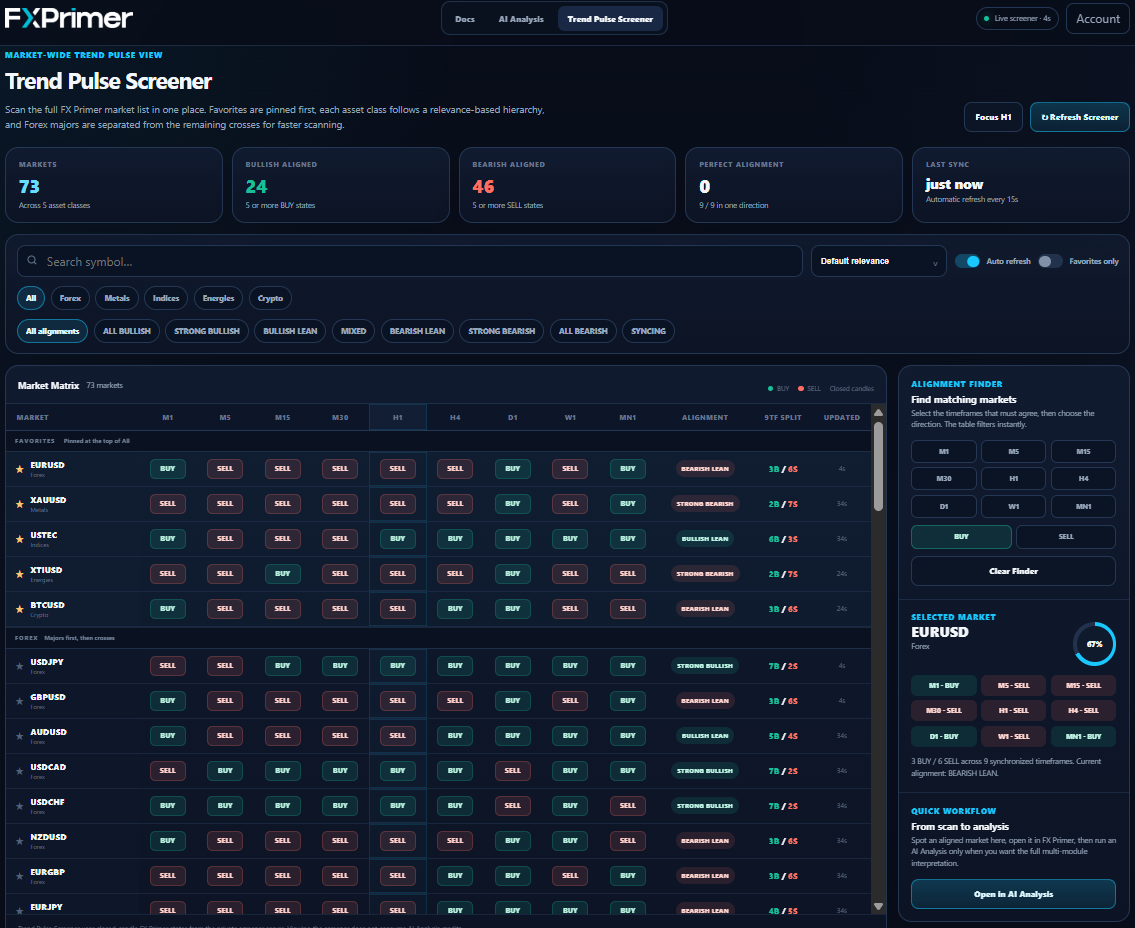Filter markets by Energies
This screenshot has height=928, width=1135.
(218, 298)
